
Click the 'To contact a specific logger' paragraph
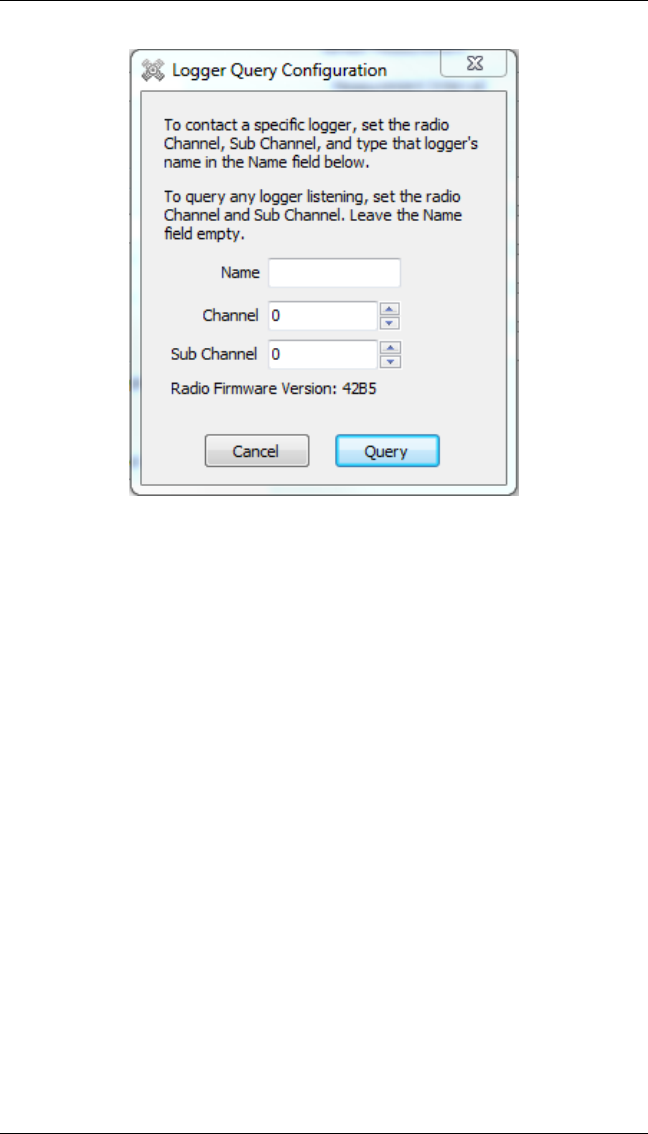321,143
